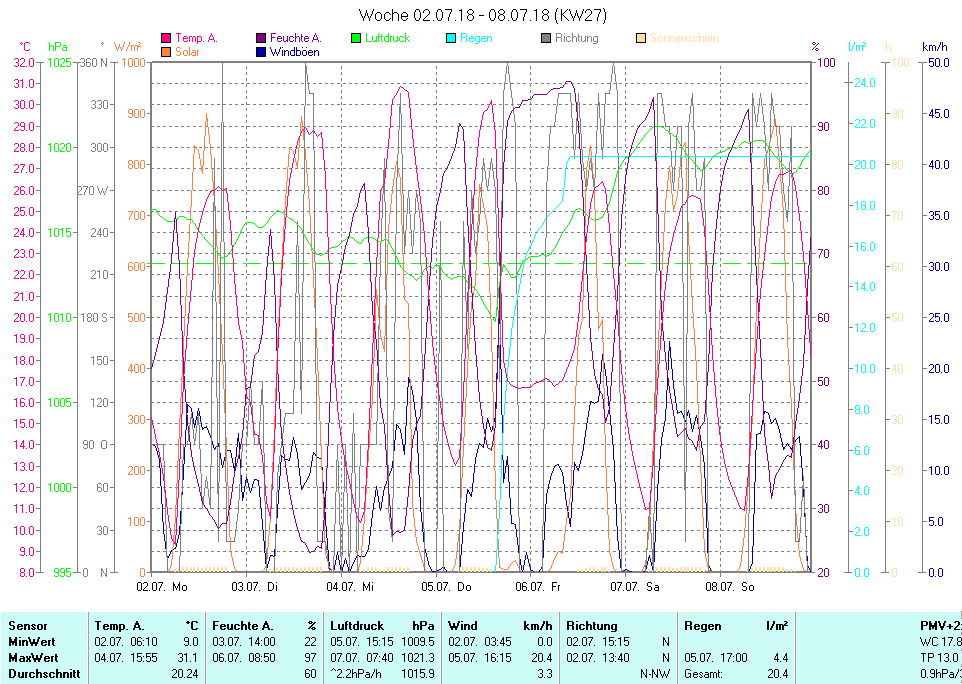Screen dimensions: 962x684
Task: Click the '50.0' wind speed axis label
Action: (938, 62)
